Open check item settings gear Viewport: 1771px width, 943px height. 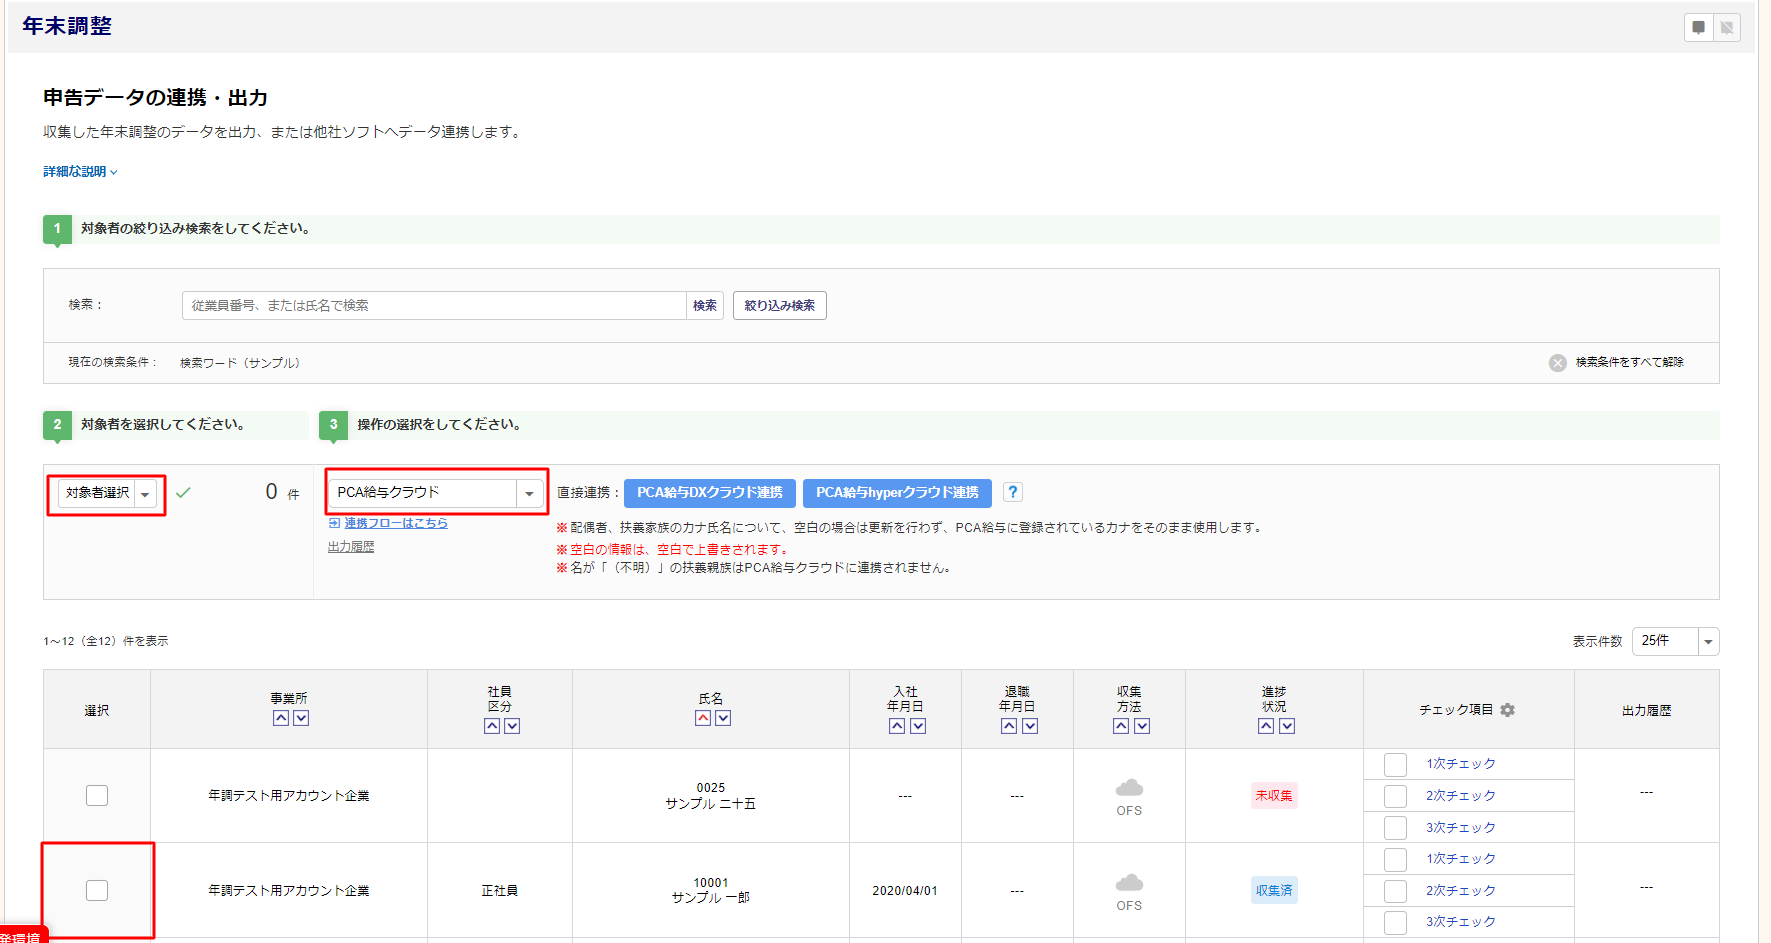(1507, 710)
